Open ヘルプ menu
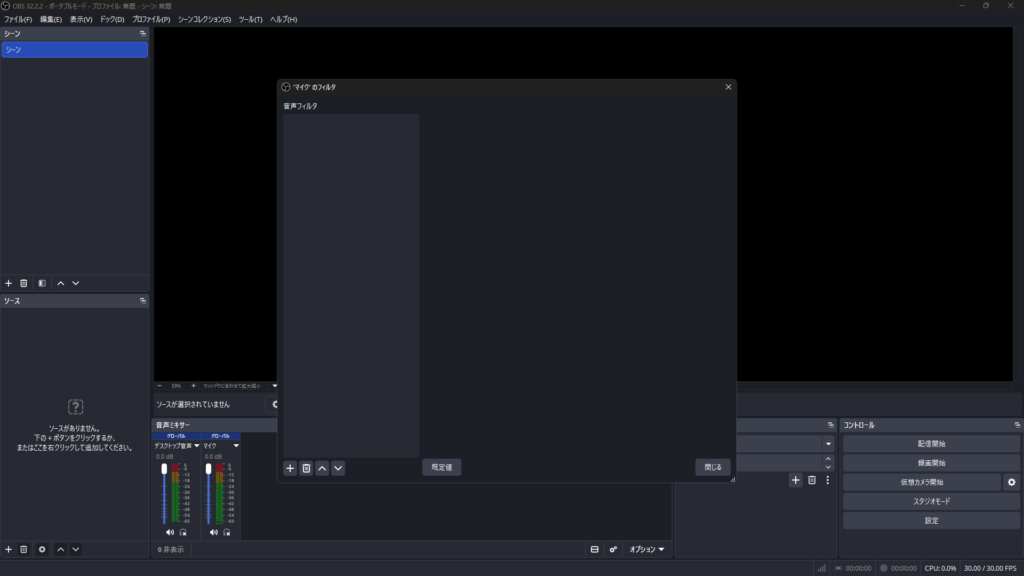This screenshot has height=576, width=1024. 283,20
